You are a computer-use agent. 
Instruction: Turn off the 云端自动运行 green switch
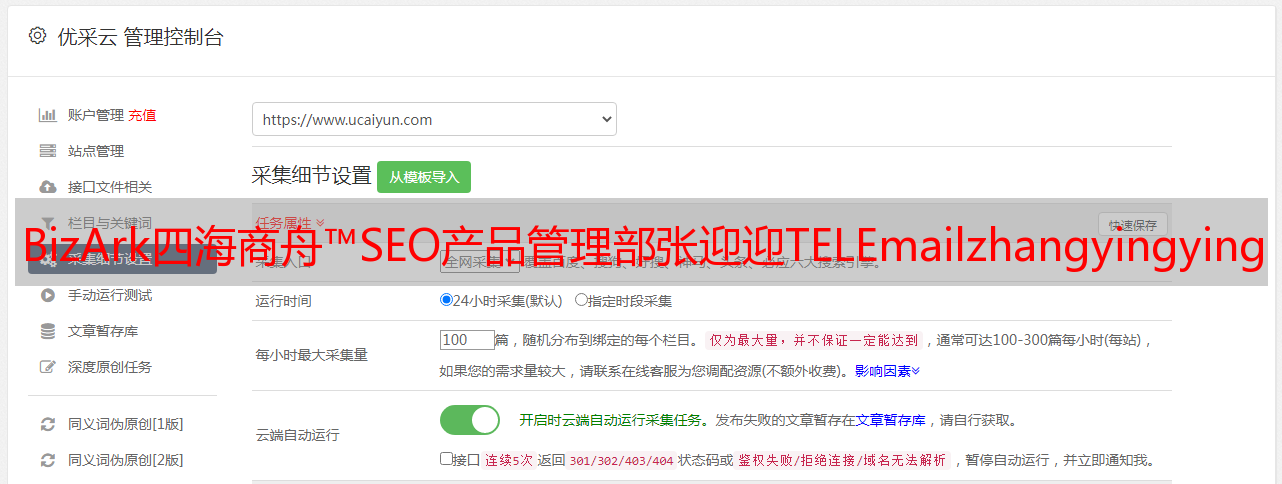pos(470,420)
